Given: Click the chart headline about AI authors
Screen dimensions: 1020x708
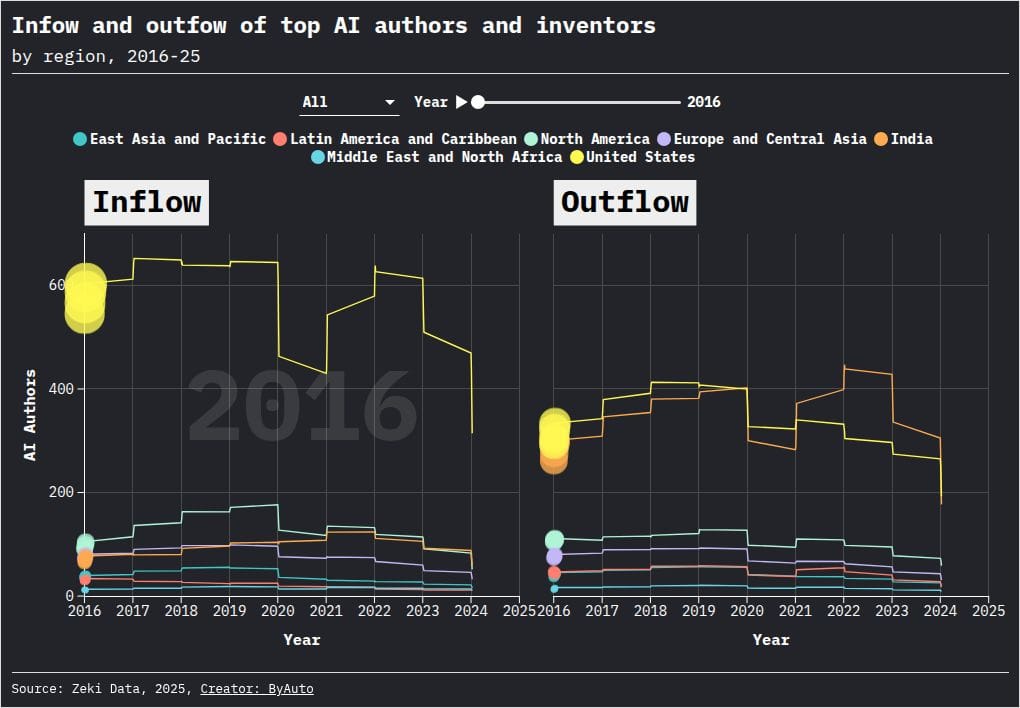Looking at the screenshot, I should point(334,25).
